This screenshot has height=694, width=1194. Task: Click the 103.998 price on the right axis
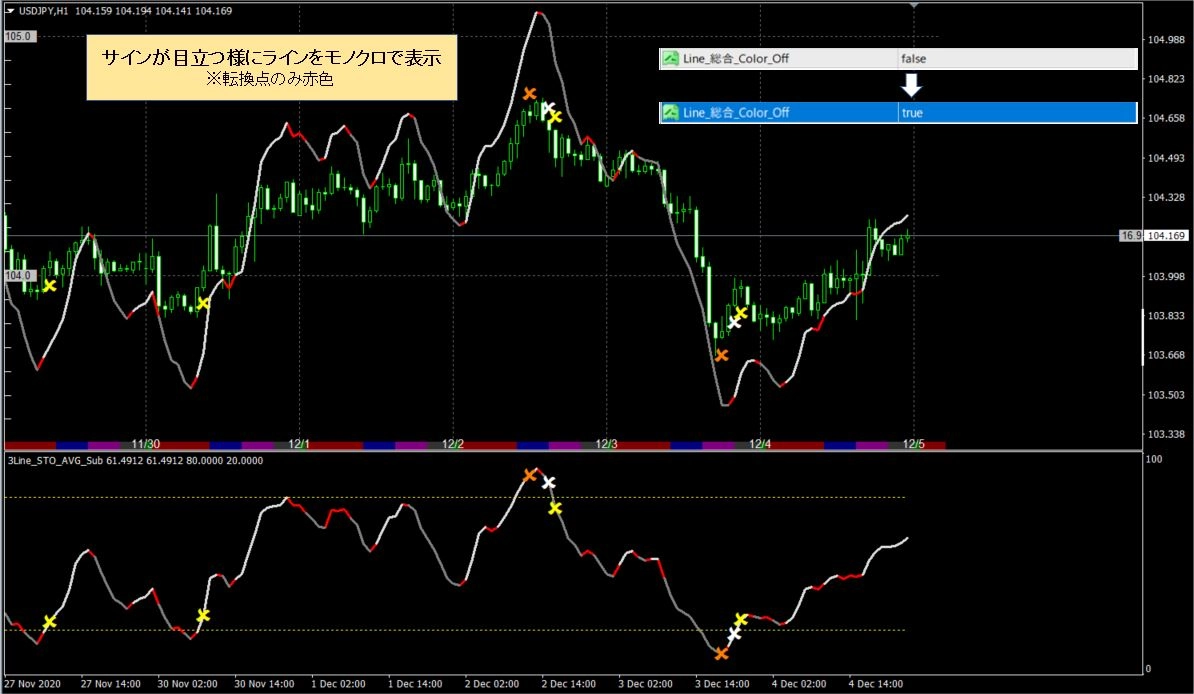[x=1167, y=277]
